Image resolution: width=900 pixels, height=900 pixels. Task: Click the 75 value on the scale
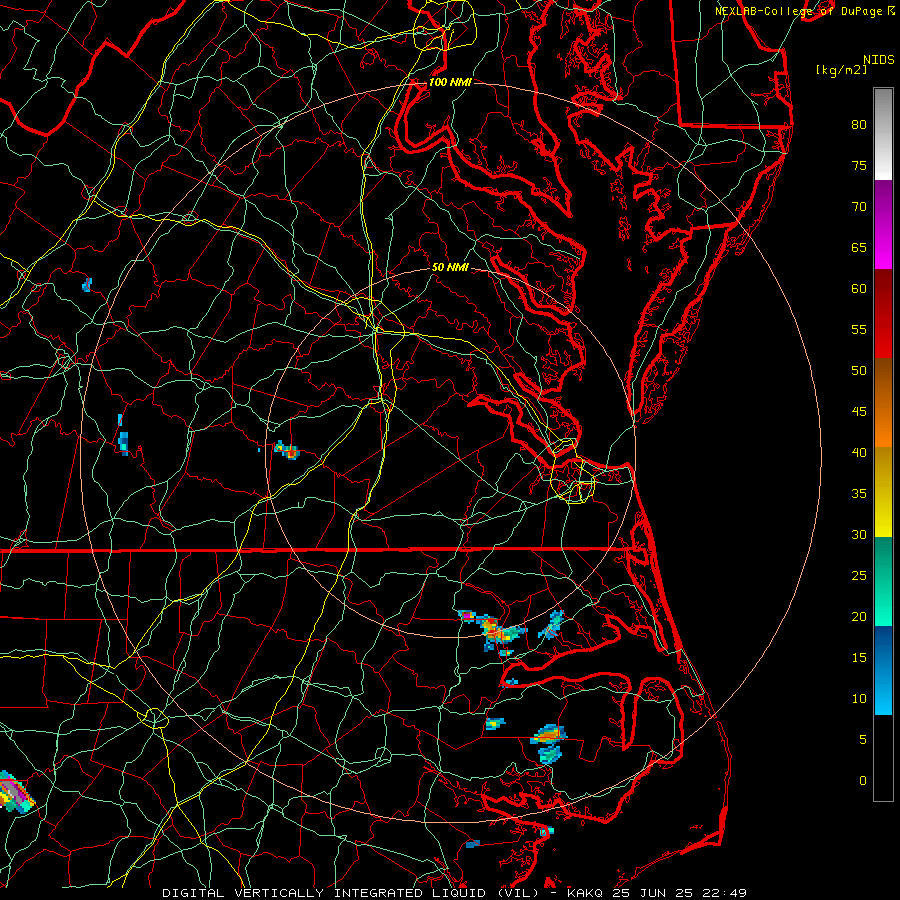tap(859, 165)
